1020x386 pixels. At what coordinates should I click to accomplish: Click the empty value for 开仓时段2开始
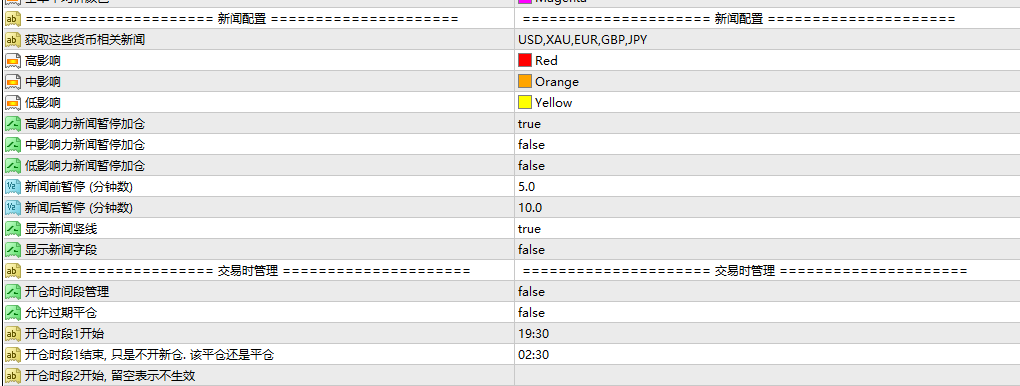(x=767, y=376)
